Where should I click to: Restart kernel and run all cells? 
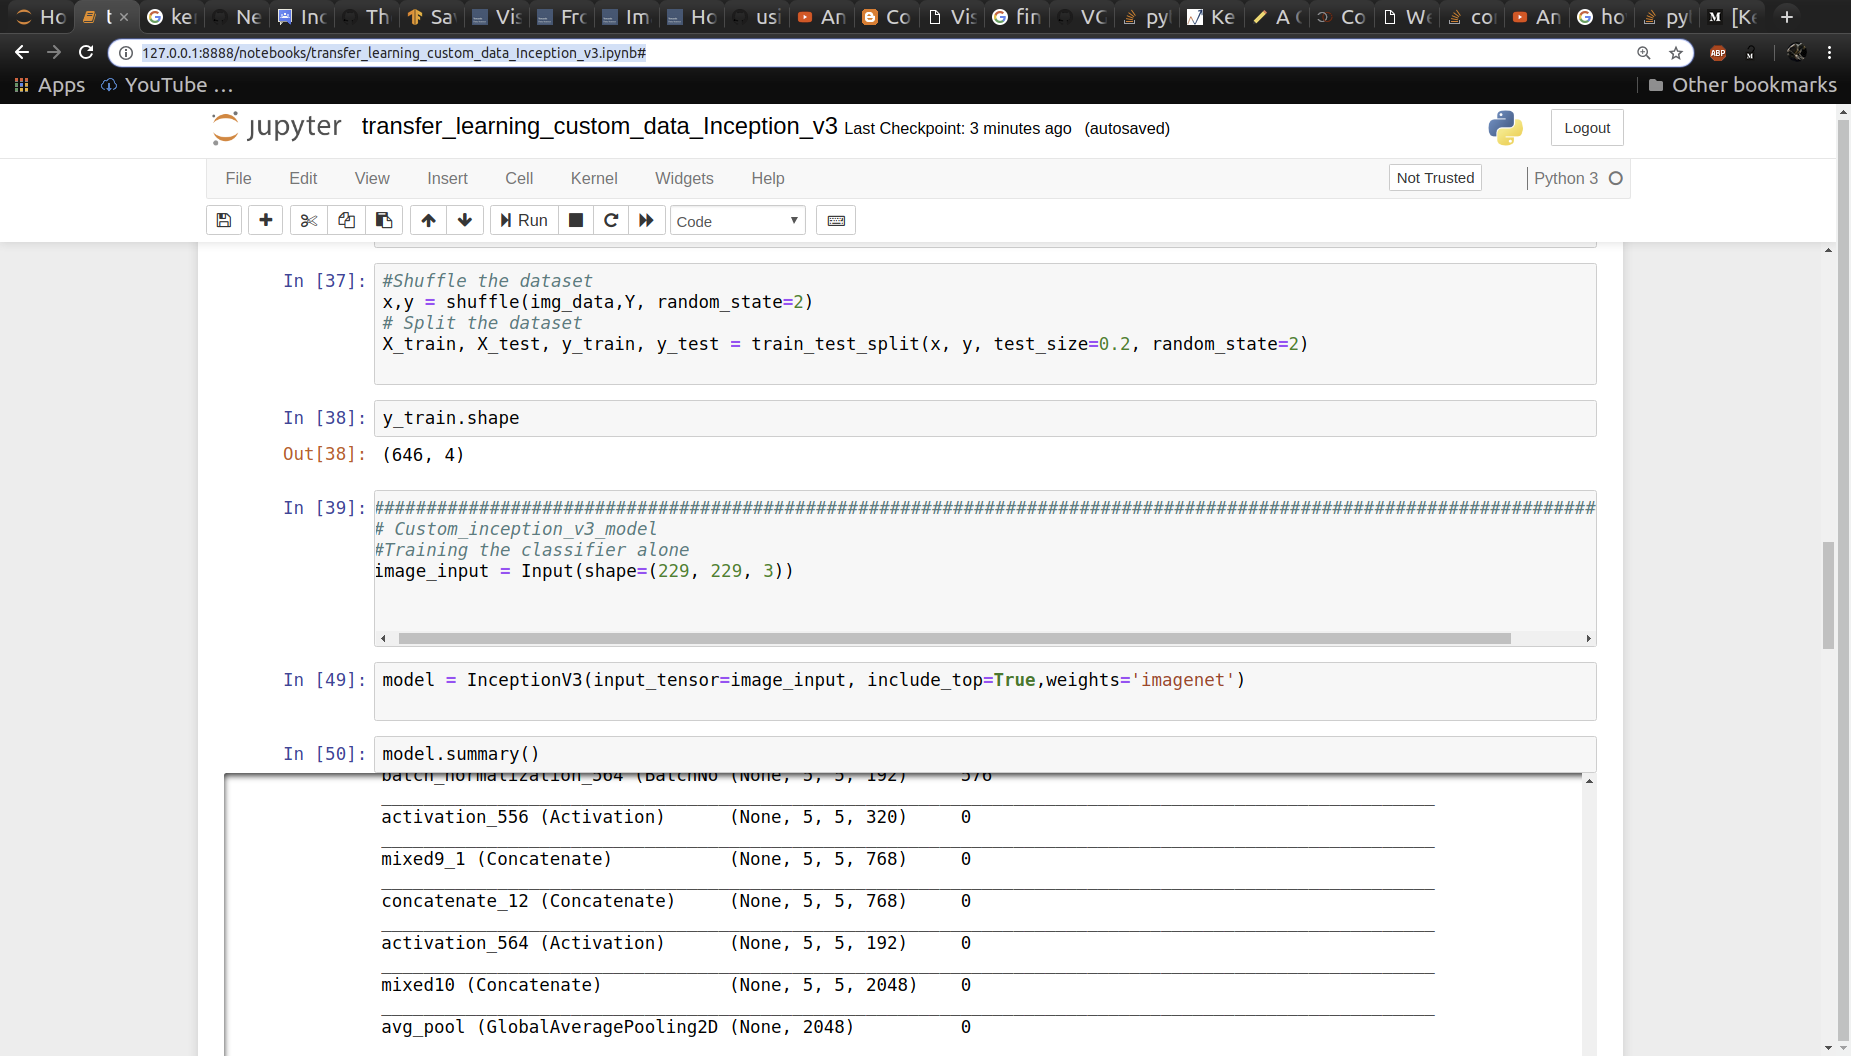(x=647, y=220)
